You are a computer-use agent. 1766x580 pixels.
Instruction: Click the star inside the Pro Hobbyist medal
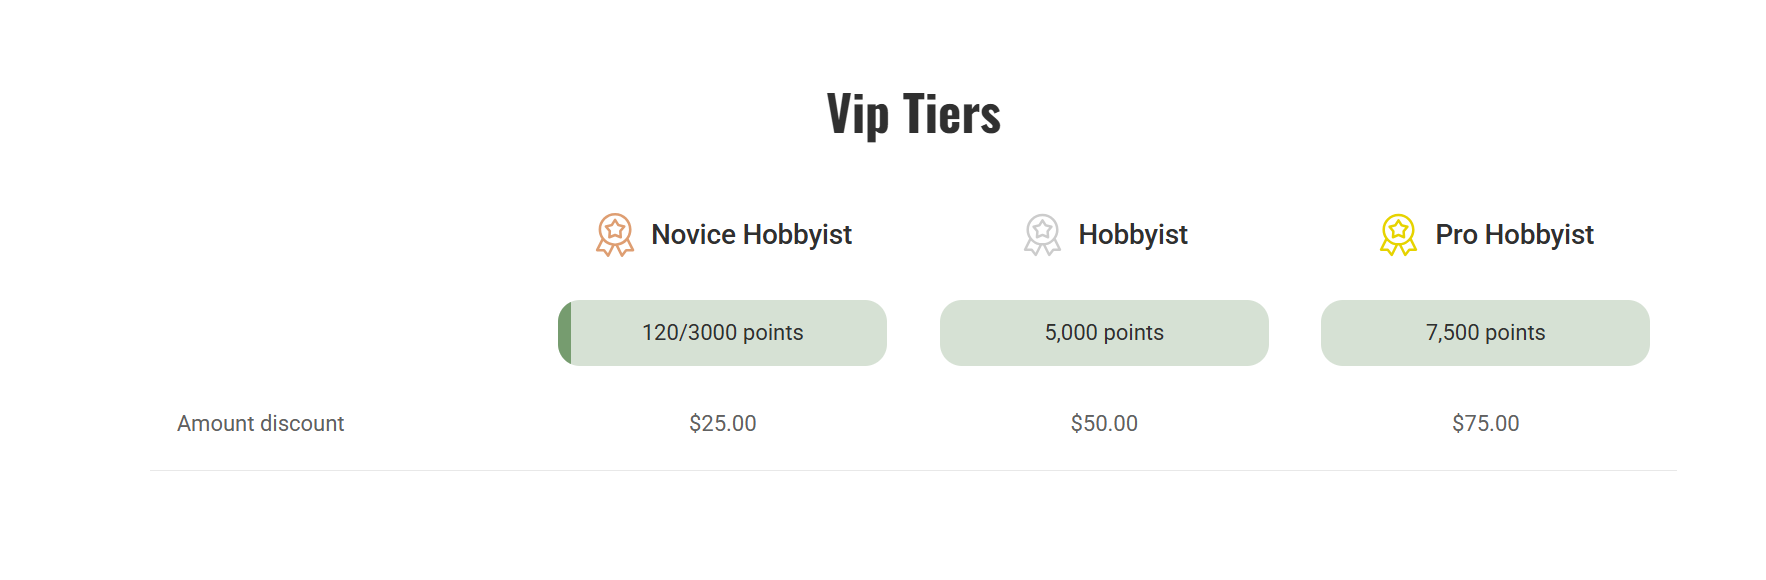pos(1397,229)
